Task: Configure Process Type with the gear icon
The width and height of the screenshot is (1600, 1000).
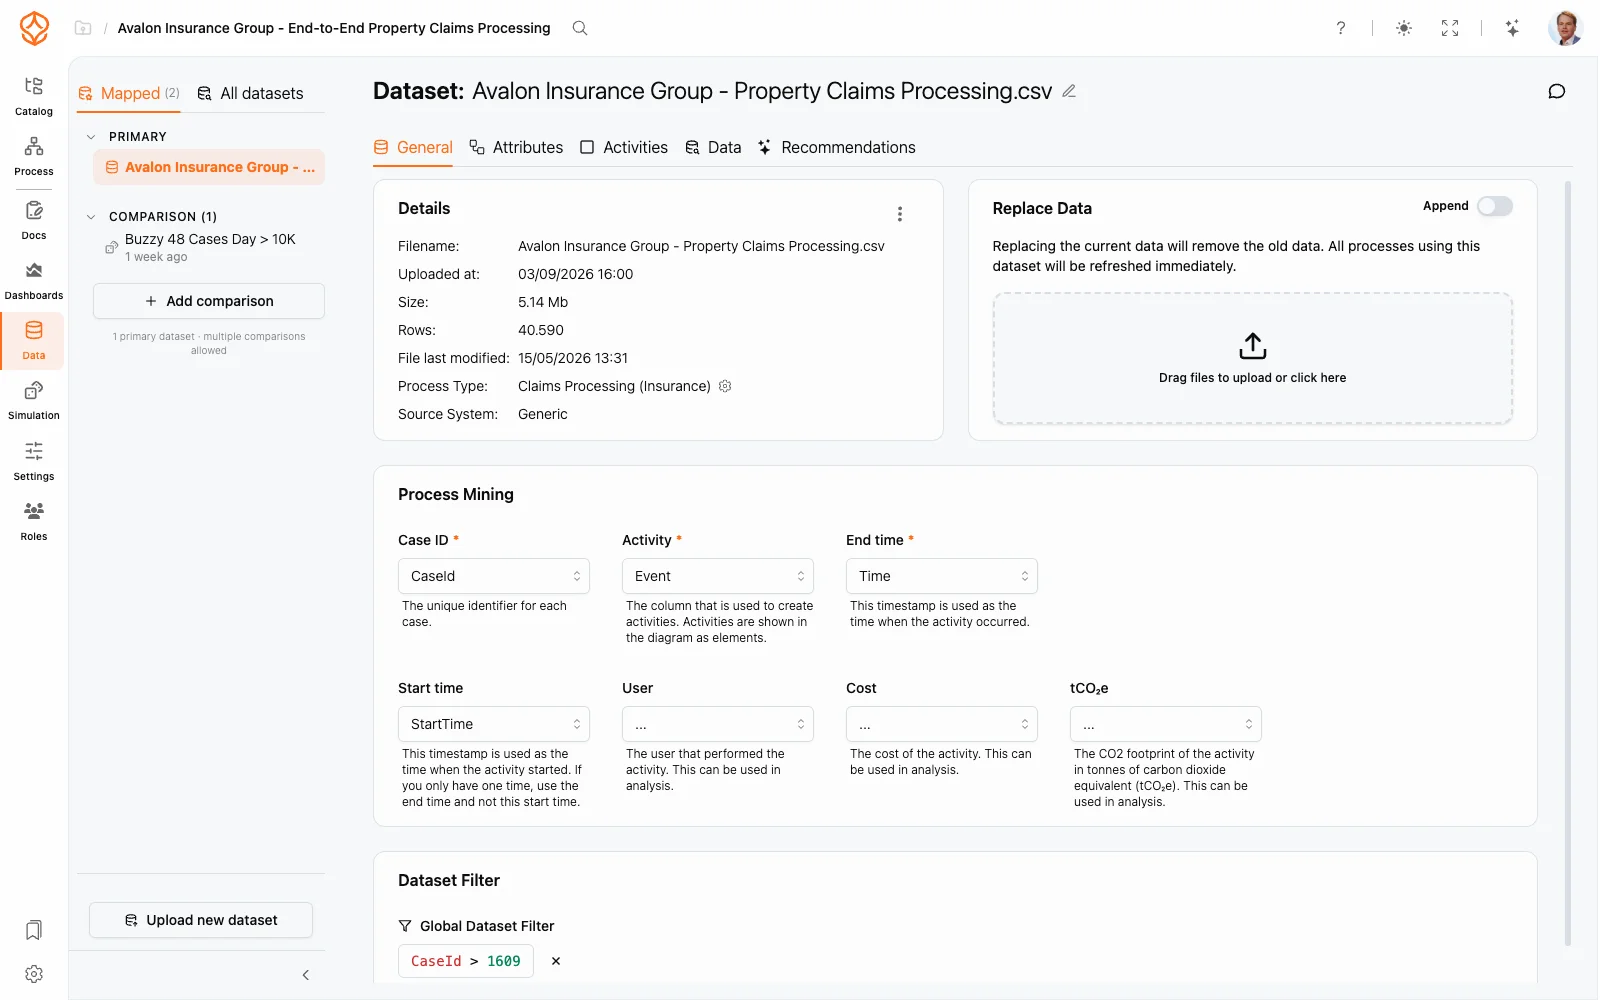Action: click(x=726, y=386)
